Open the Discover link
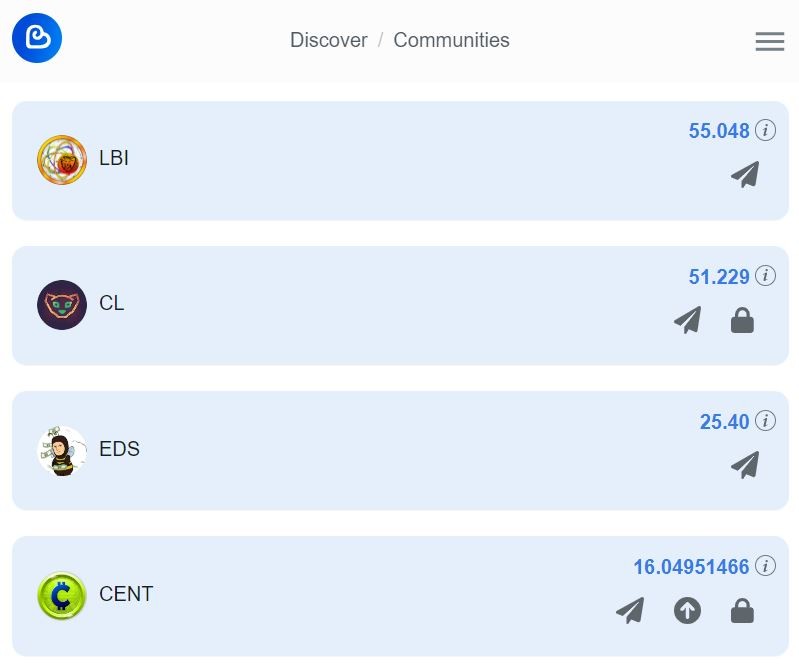Screen dimensions: 799x672 329,40
